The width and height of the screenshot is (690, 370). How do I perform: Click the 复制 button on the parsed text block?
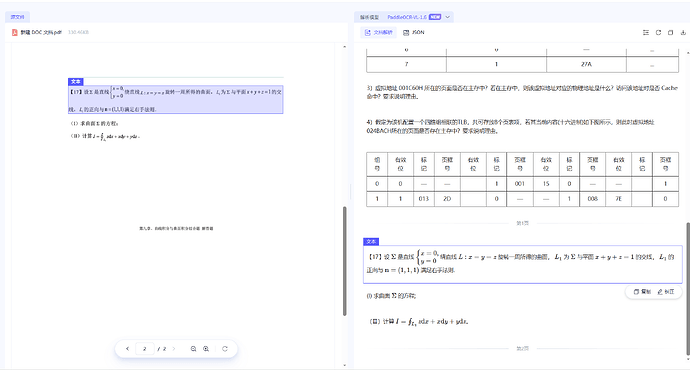tap(642, 292)
